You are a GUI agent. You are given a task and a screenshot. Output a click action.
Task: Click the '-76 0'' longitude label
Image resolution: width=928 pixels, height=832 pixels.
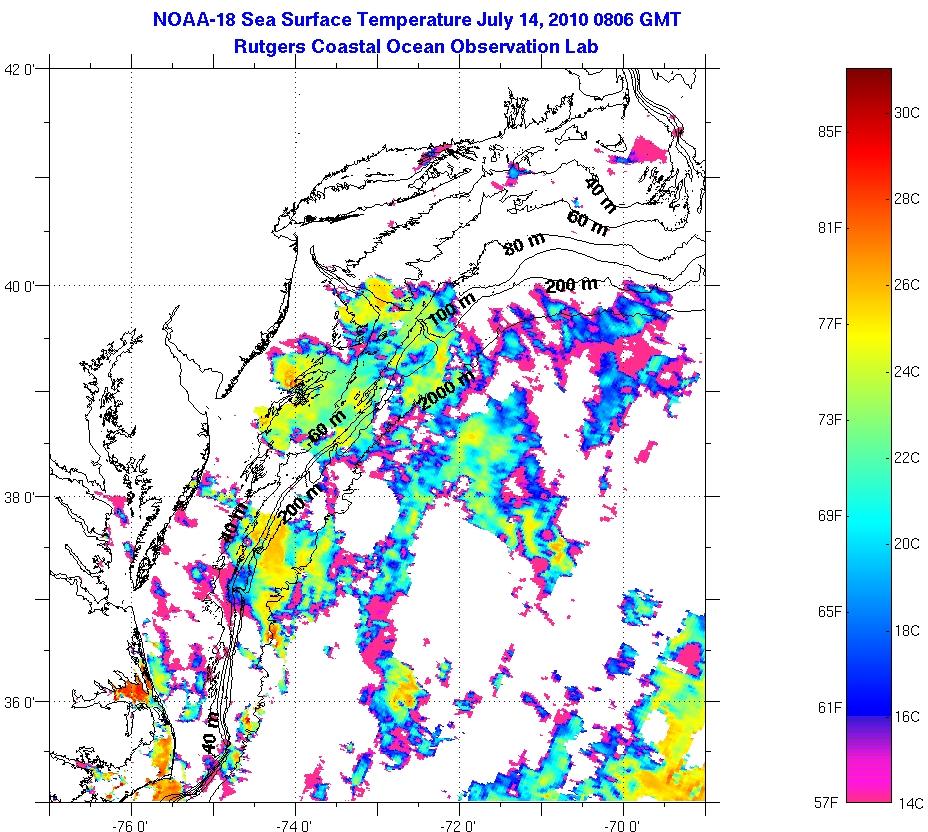pos(131,825)
